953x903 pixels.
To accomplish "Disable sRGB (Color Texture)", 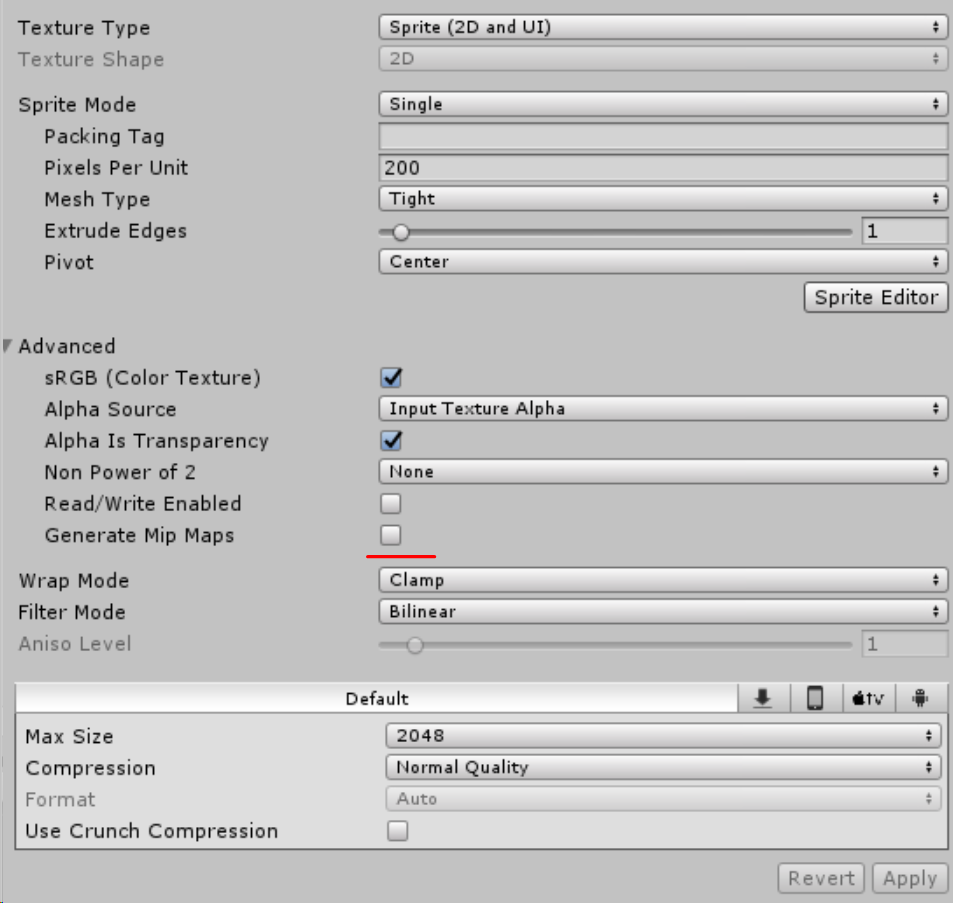I will [x=390, y=377].
